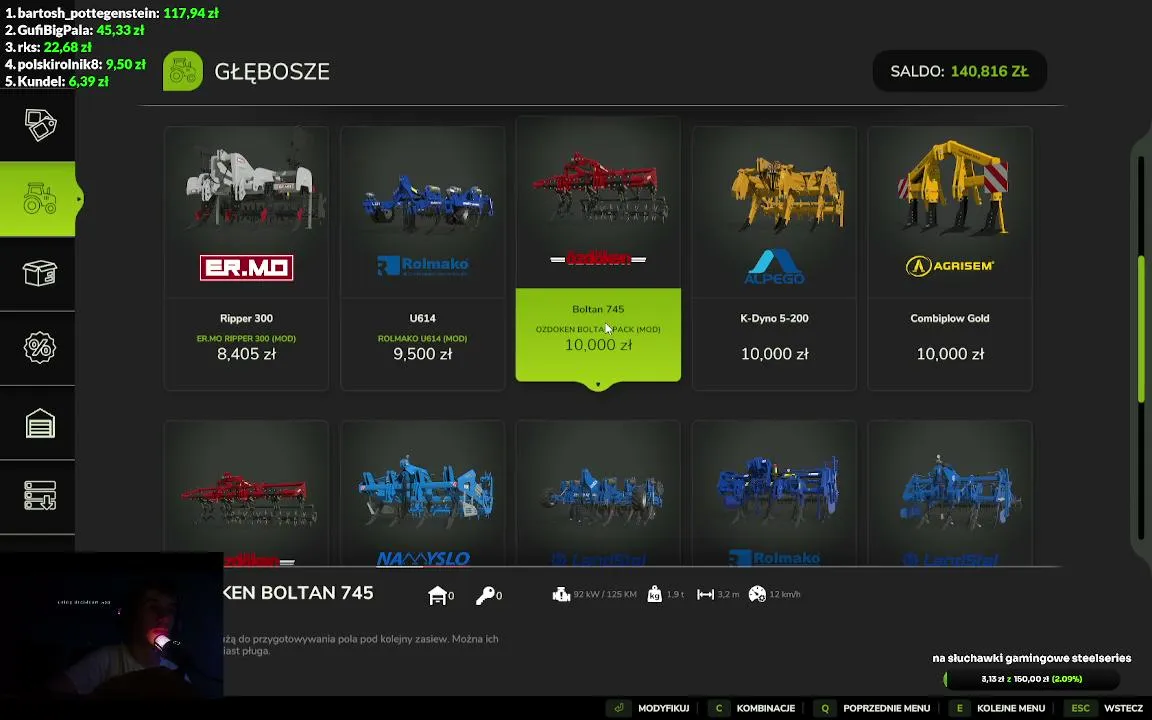Image resolution: width=1152 pixels, height=720 pixels.
Task: Open the used-sale tags icon in sidebar
Action: tap(40, 125)
